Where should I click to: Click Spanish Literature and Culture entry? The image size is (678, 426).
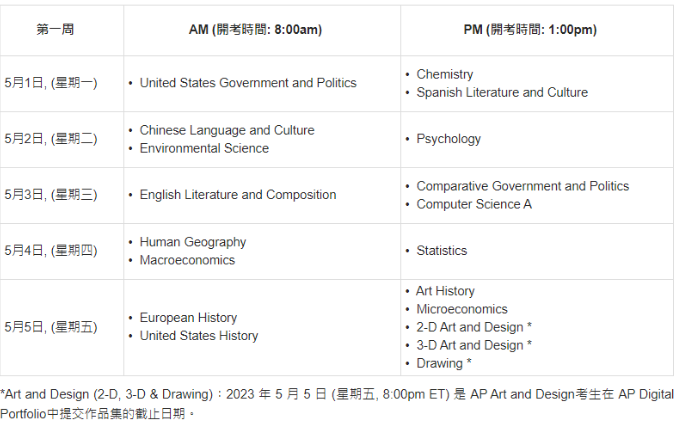[x=502, y=92]
